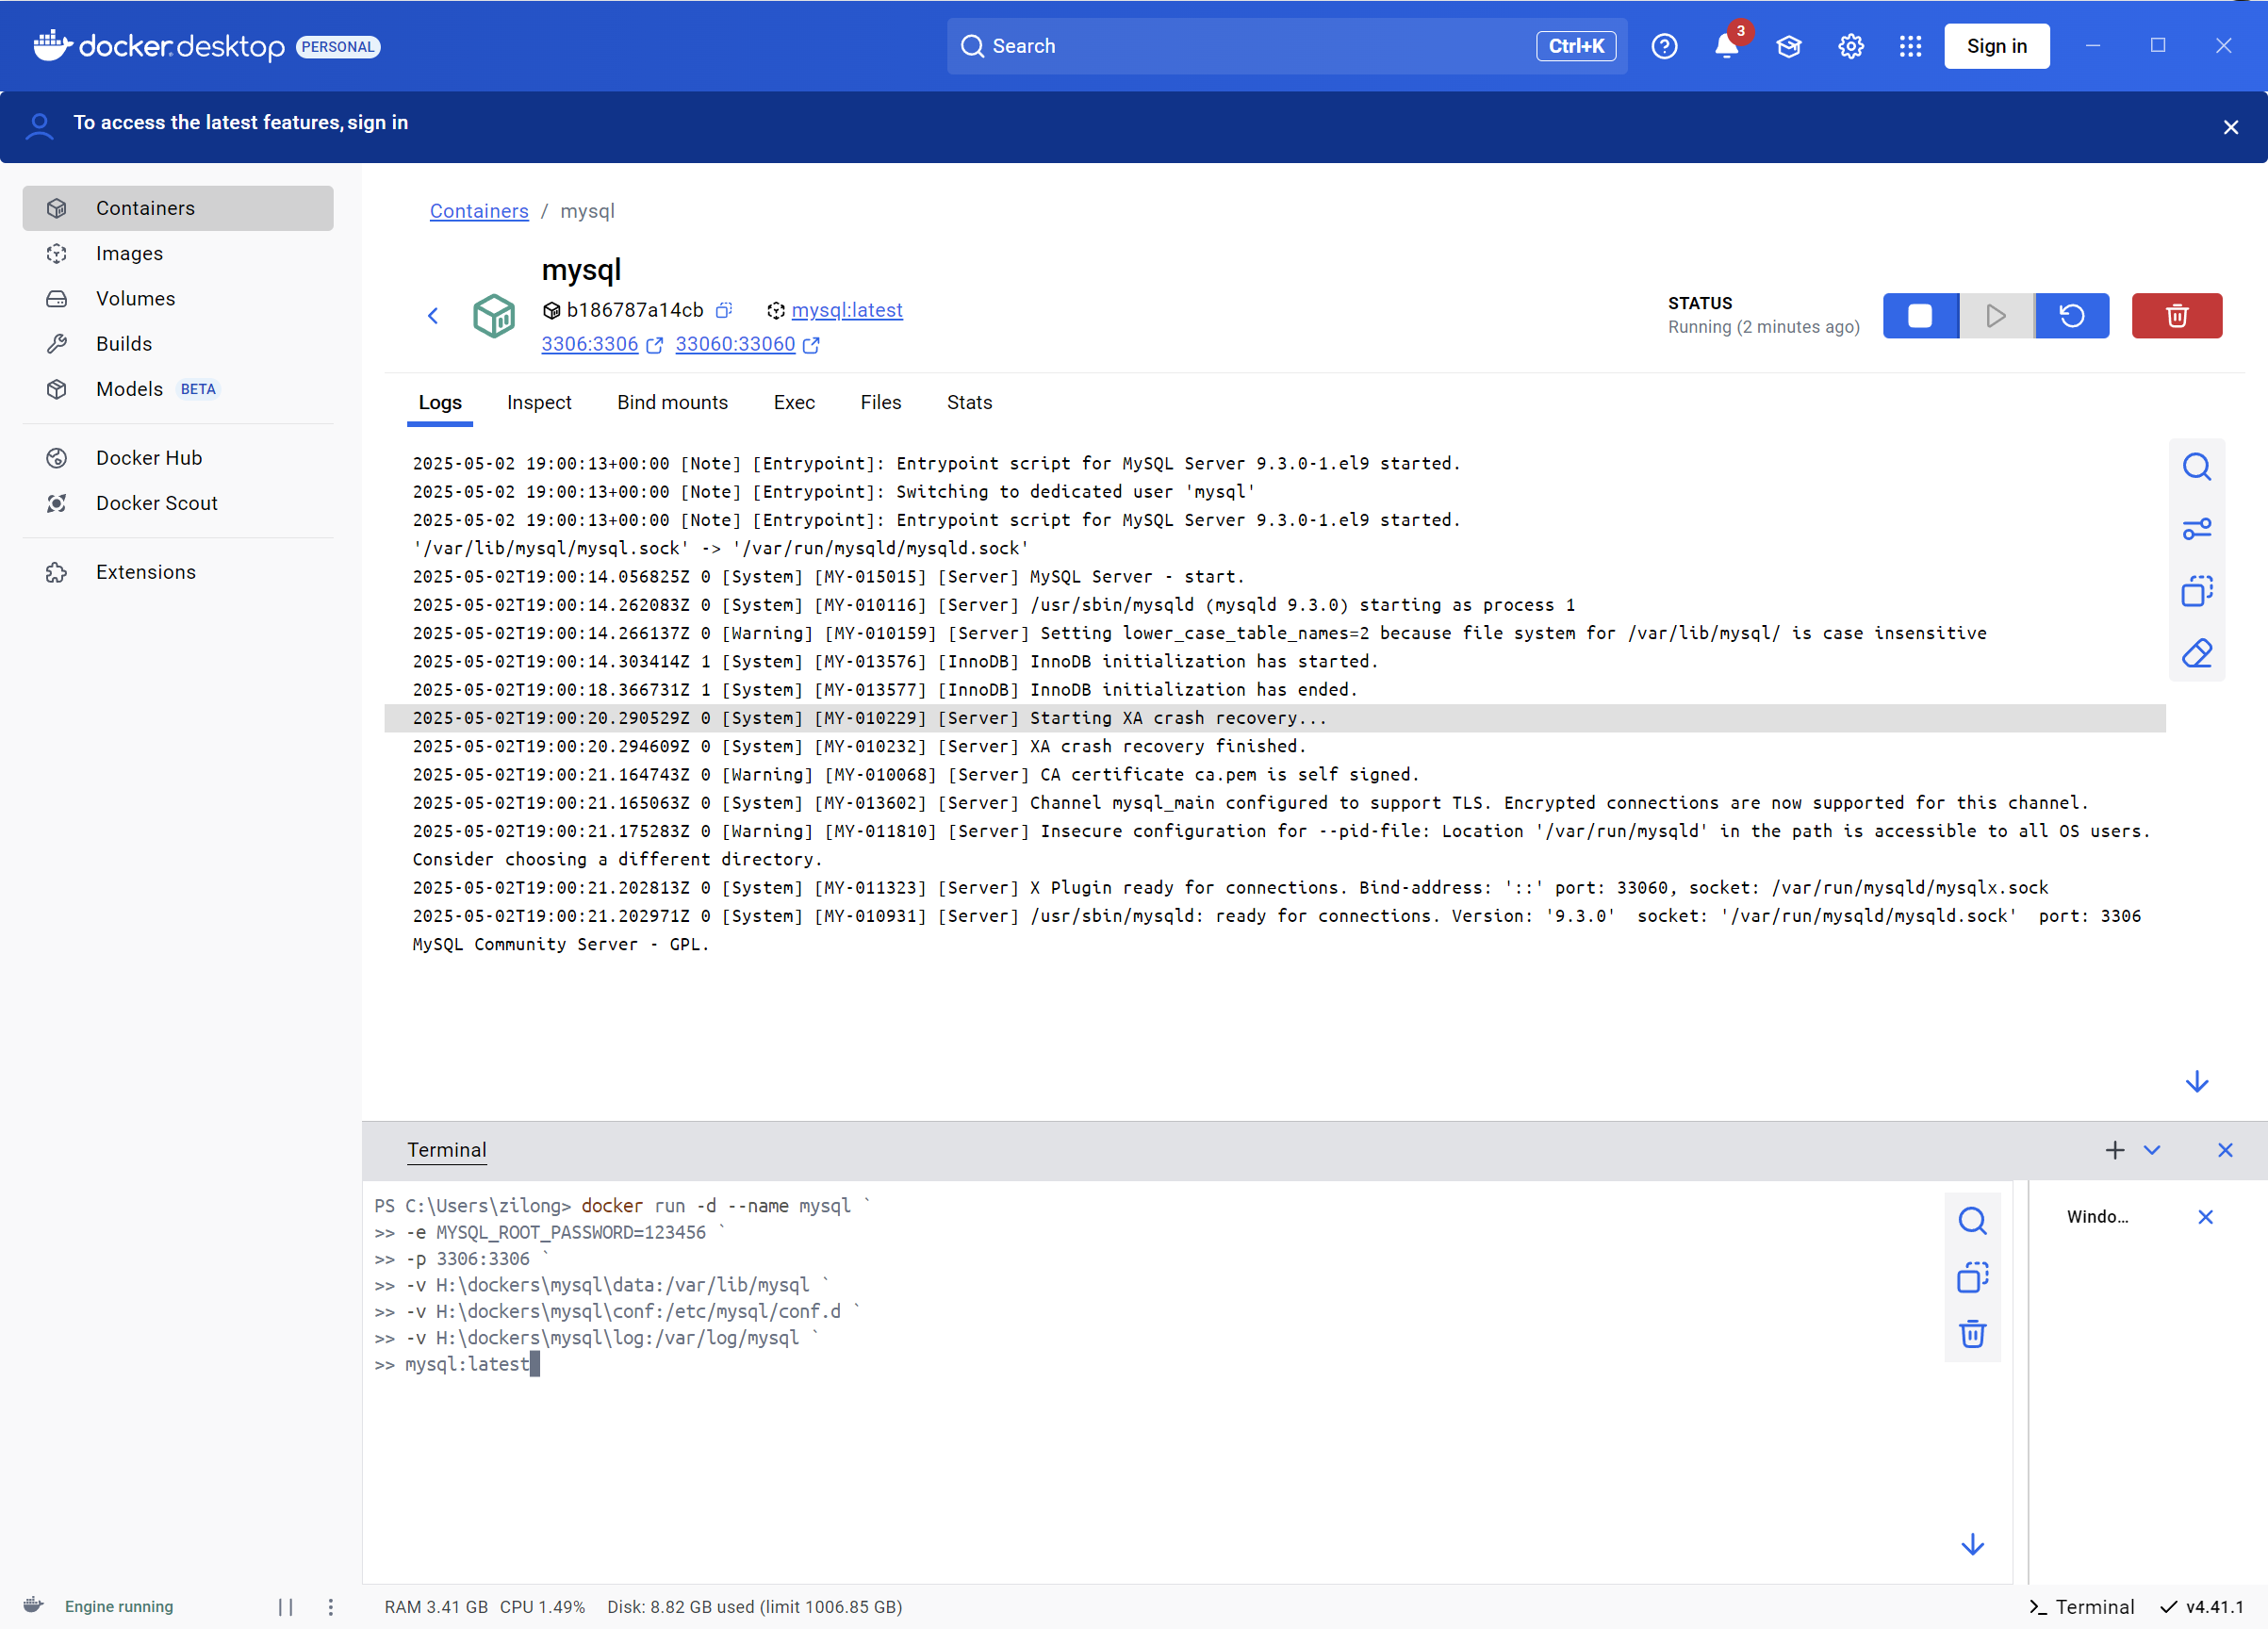Delete terminal session with trash icon
The height and width of the screenshot is (1629, 2268).
[1972, 1333]
